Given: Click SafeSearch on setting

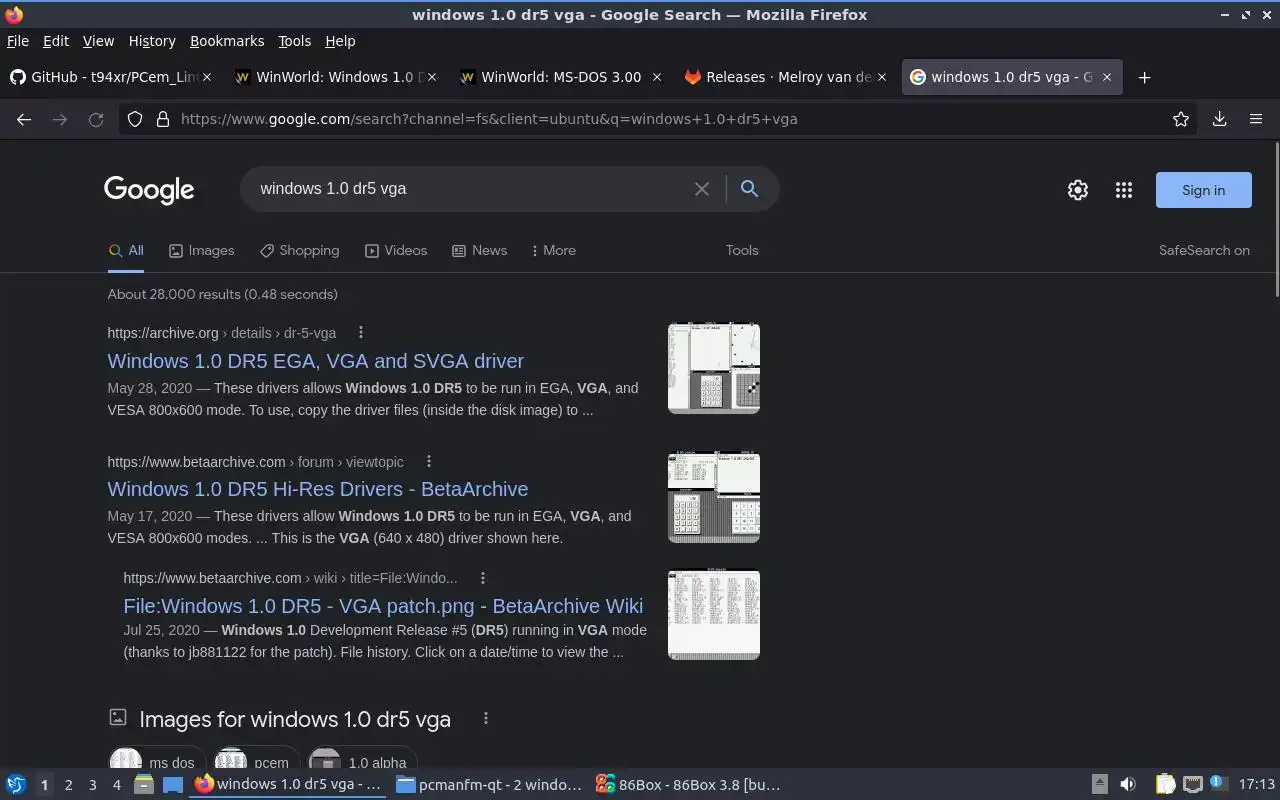Looking at the screenshot, I should coord(1204,250).
